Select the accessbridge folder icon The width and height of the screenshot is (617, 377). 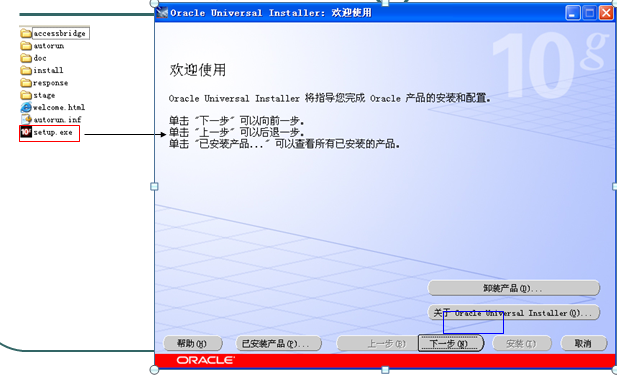(26, 33)
